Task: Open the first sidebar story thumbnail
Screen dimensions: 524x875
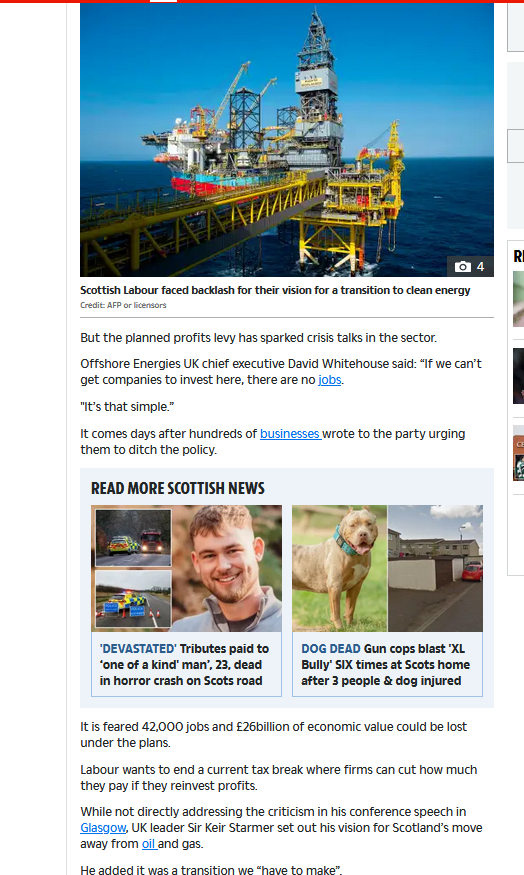Action: [x=518, y=299]
